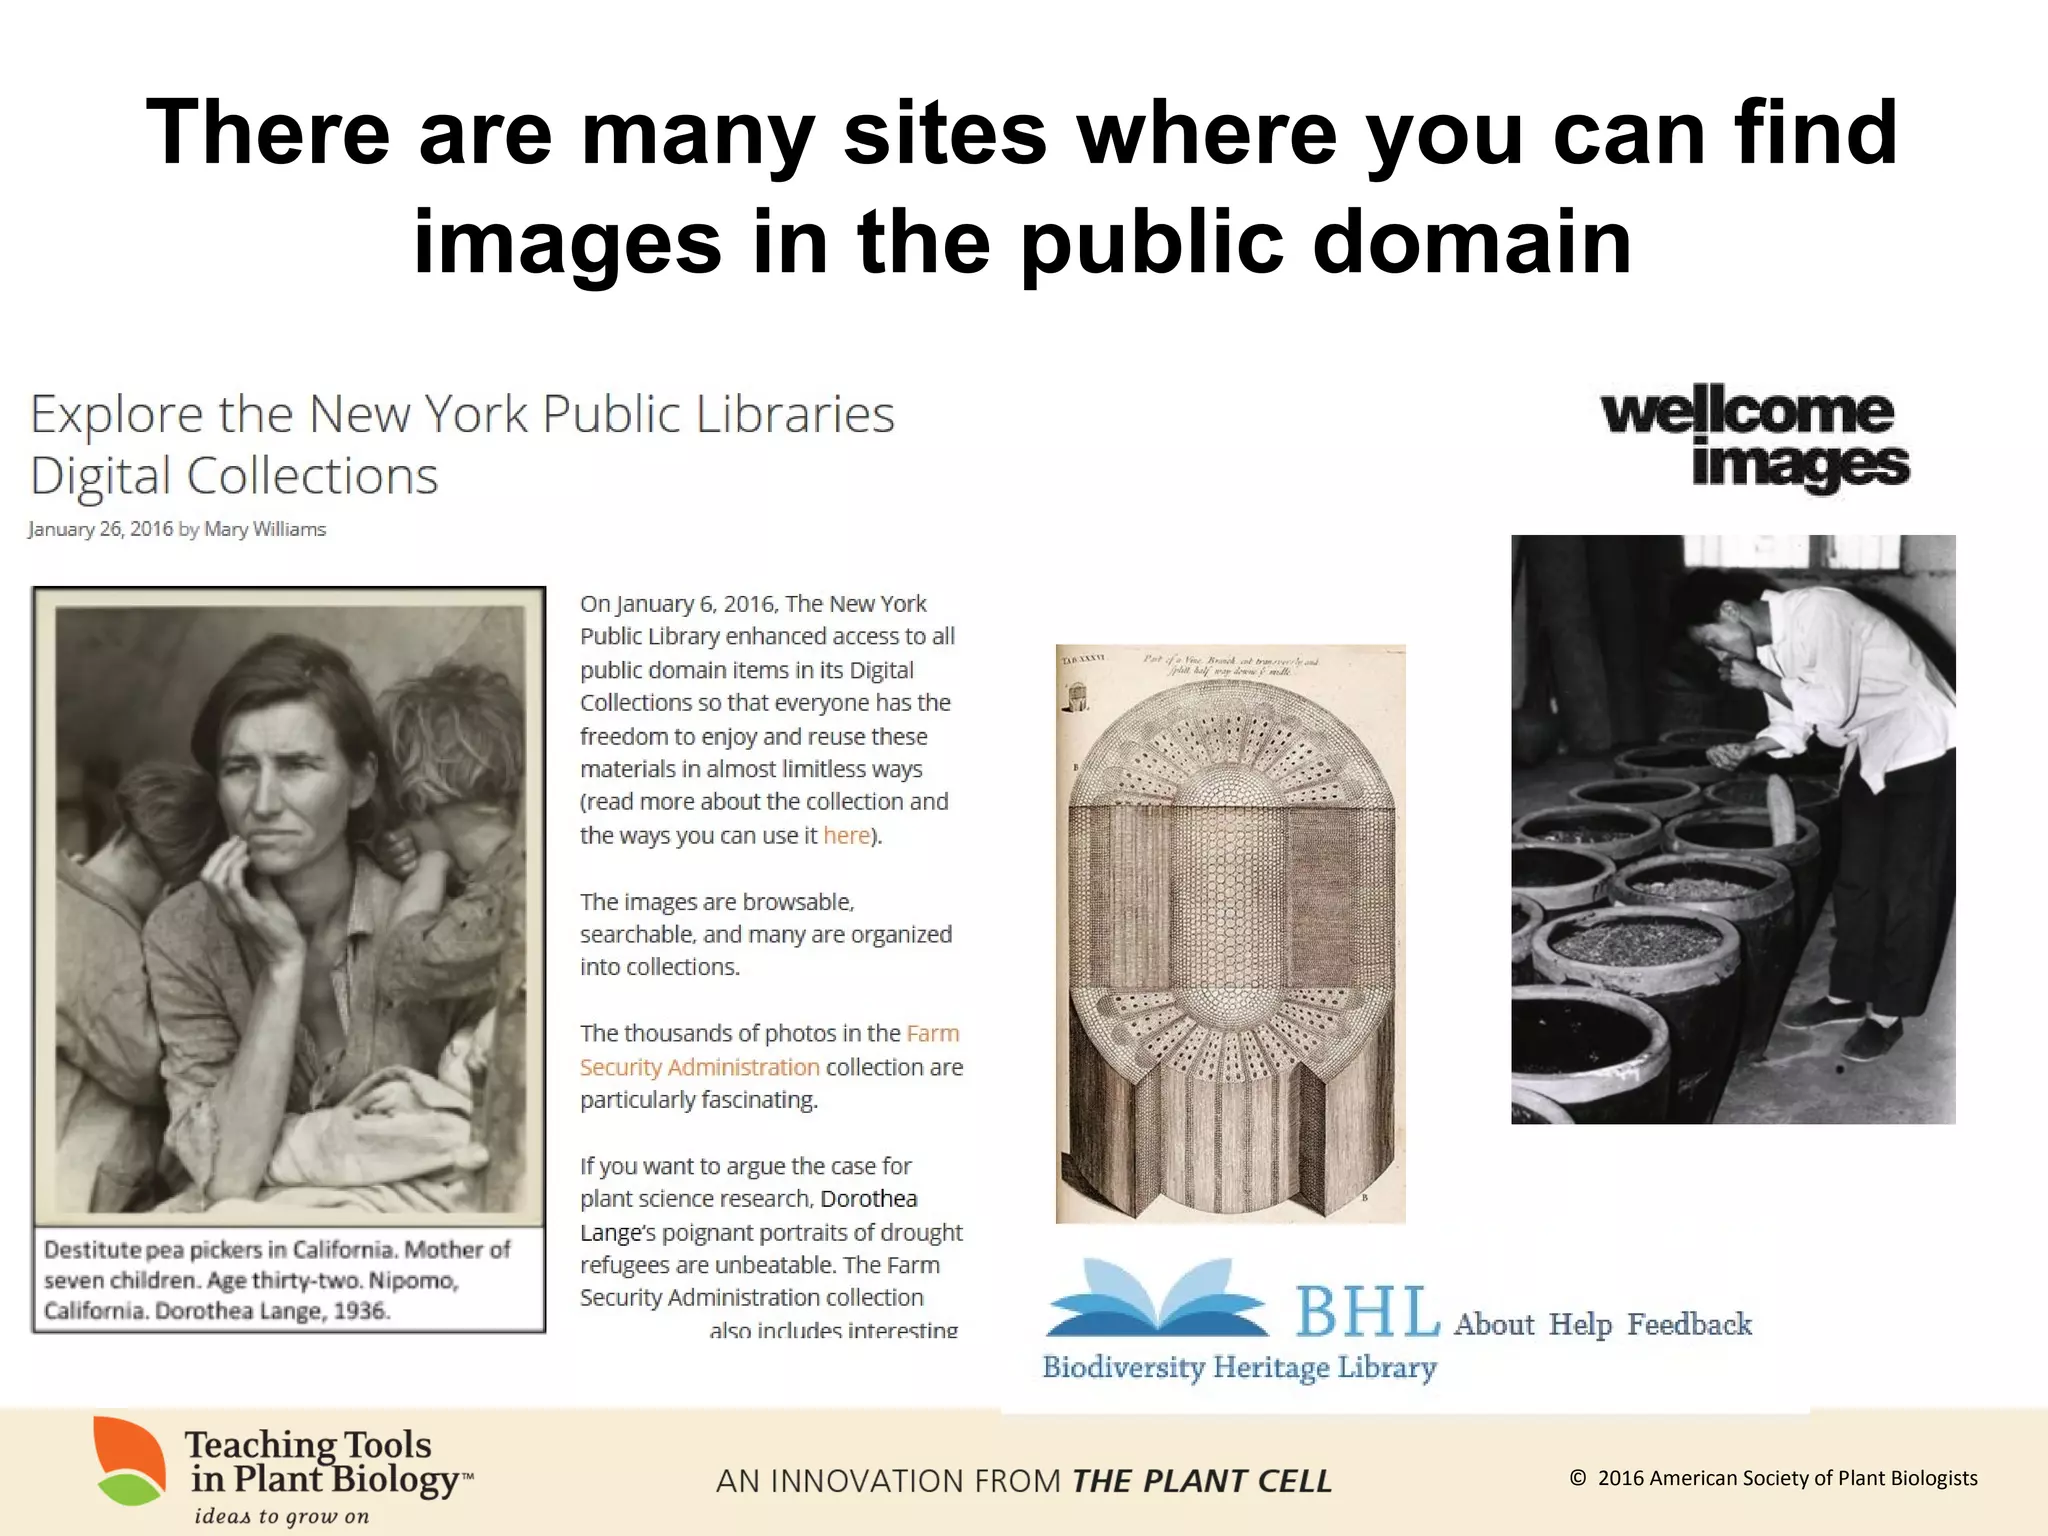The image size is (2048, 1536).
Task: Select the Dorothea Lange mother photograph
Action: [289, 906]
